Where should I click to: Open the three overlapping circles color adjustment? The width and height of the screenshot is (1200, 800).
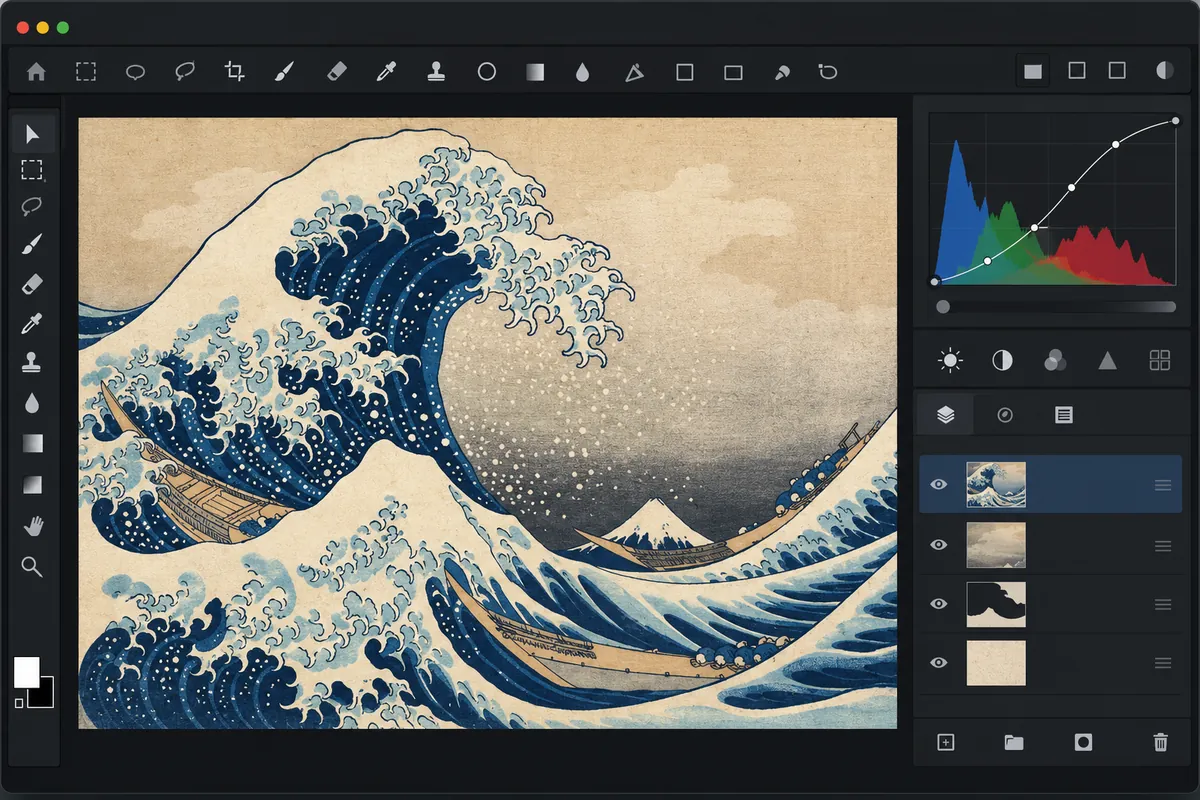point(1055,361)
